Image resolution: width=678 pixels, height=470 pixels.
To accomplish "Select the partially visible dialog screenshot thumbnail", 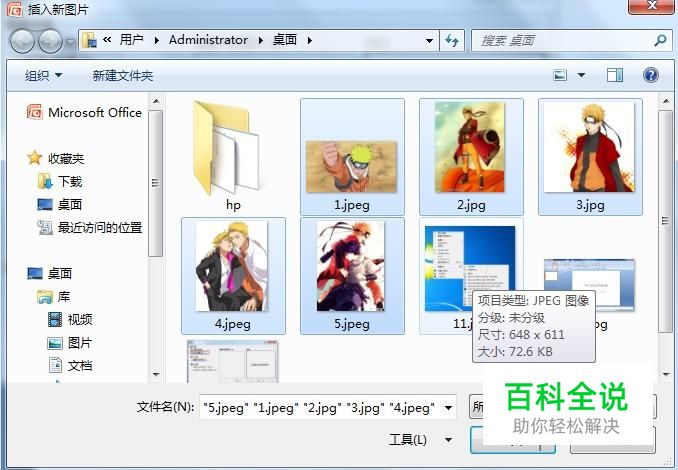I will point(233,361).
